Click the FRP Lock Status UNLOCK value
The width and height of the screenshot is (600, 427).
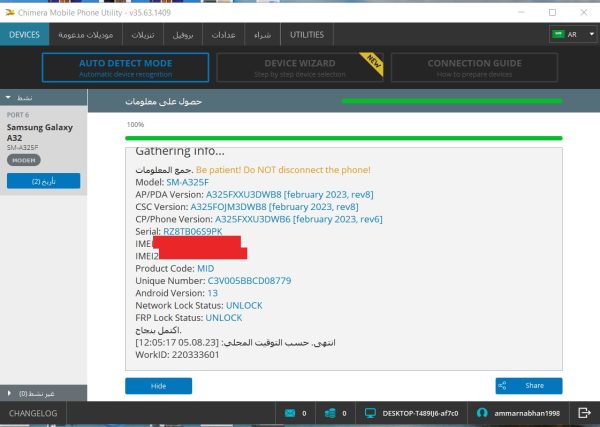click(224, 318)
